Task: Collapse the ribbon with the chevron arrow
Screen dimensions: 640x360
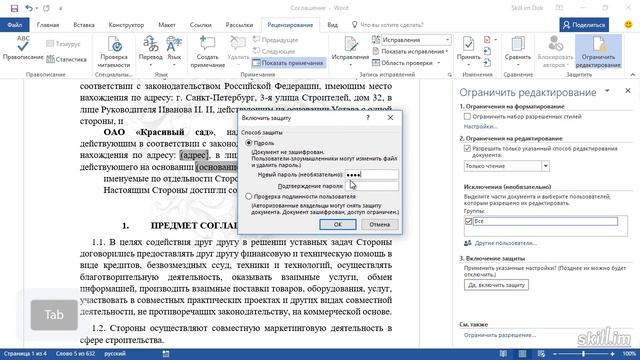Action: tap(632, 75)
